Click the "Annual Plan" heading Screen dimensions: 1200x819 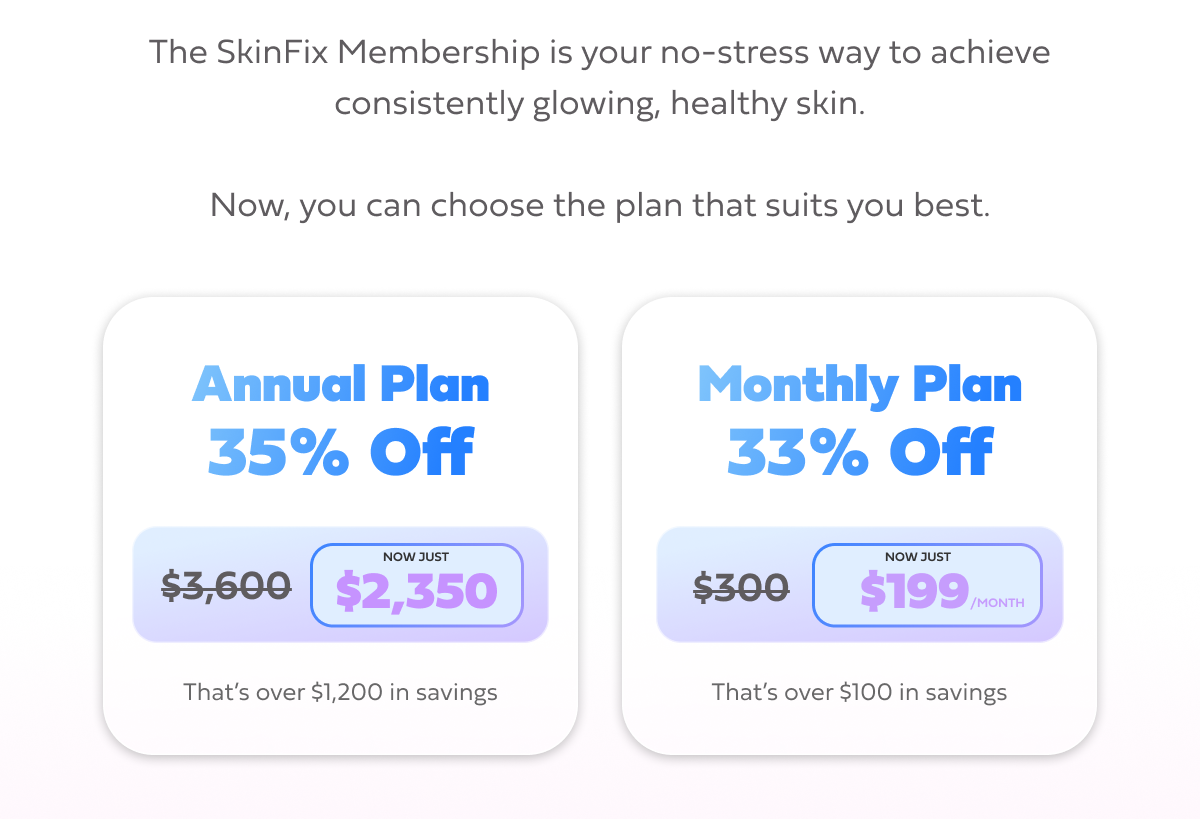click(x=340, y=385)
